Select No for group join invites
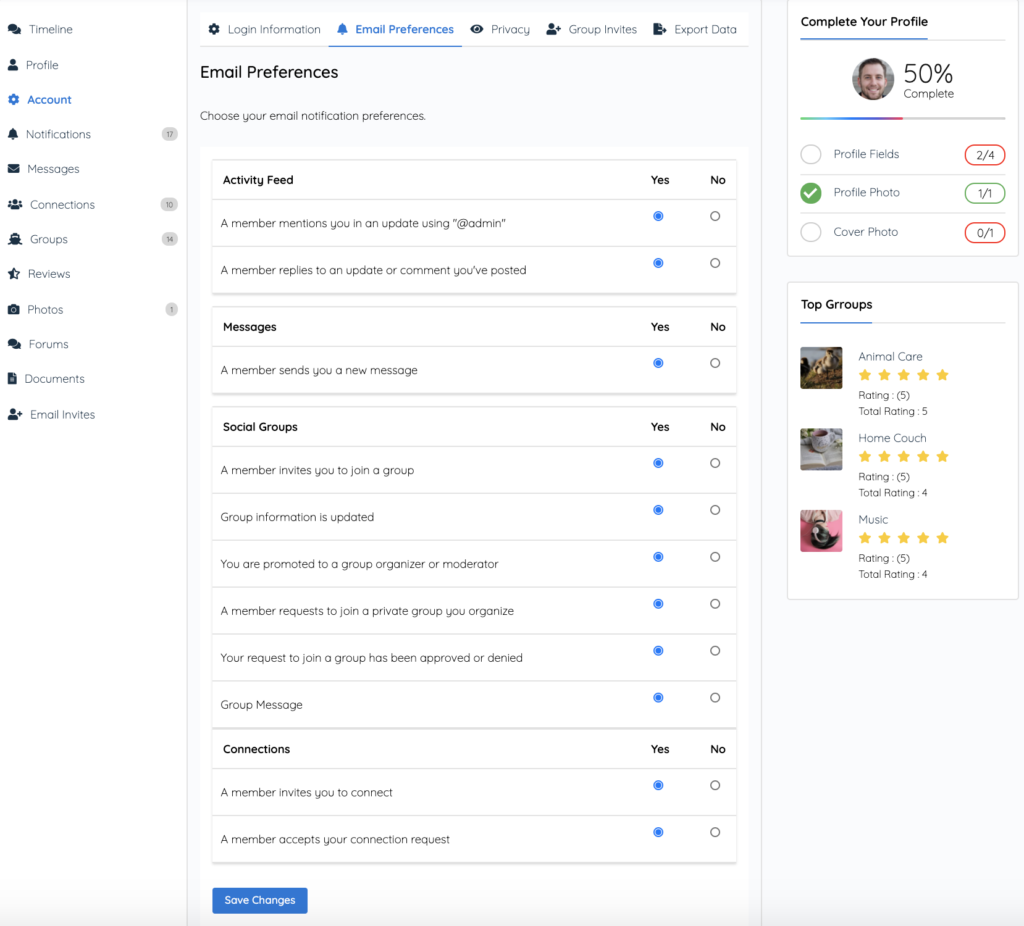Image resolution: width=1024 pixels, height=926 pixels. point(715,463)
